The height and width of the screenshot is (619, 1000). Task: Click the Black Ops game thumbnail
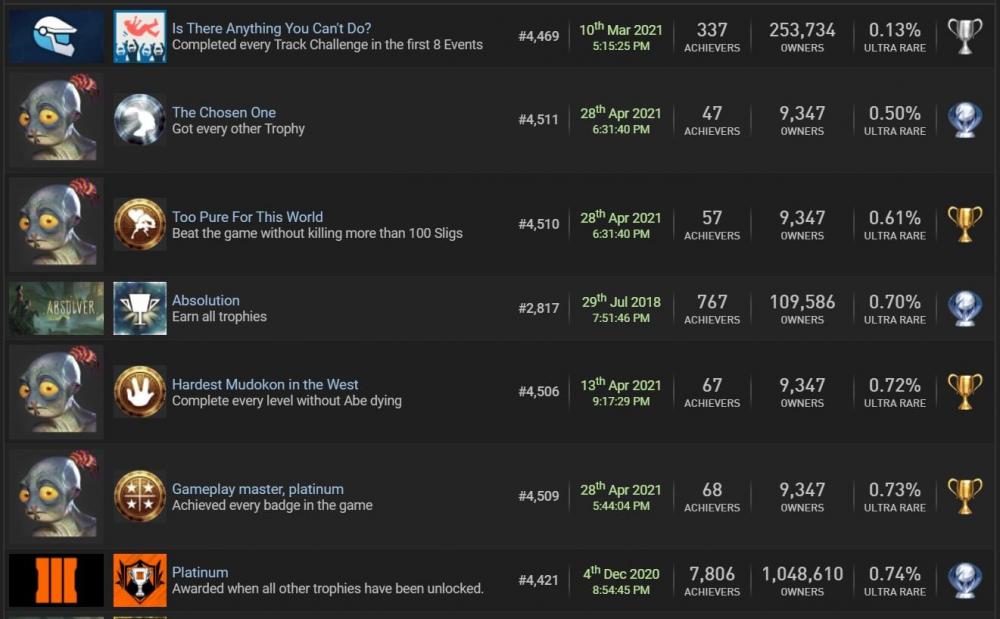pos(55,580)
